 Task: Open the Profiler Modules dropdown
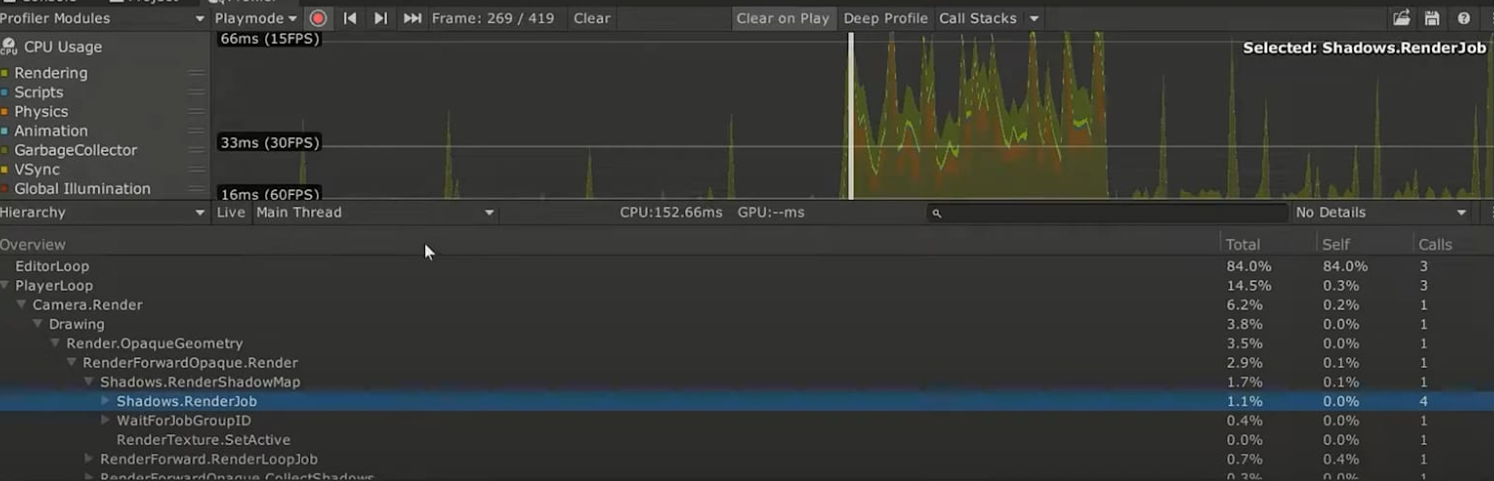point(103,18)
